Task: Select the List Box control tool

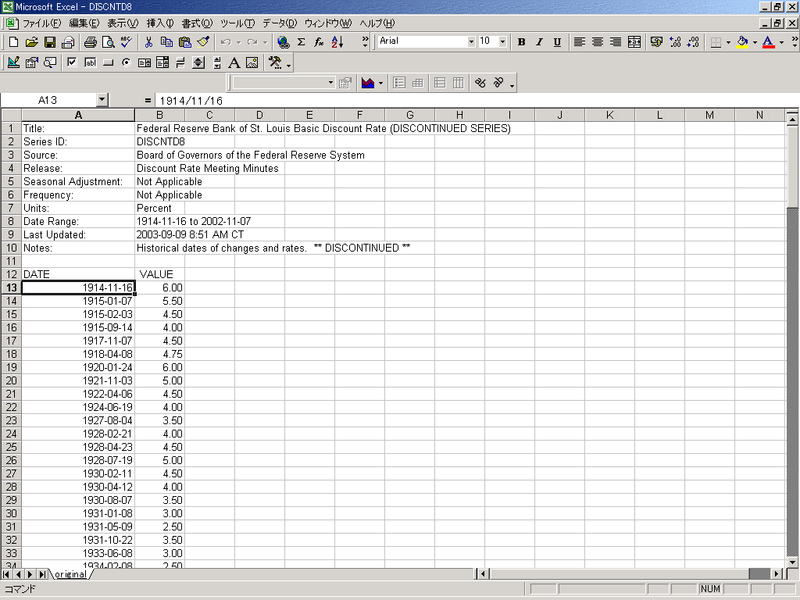Action: point(144,63)
